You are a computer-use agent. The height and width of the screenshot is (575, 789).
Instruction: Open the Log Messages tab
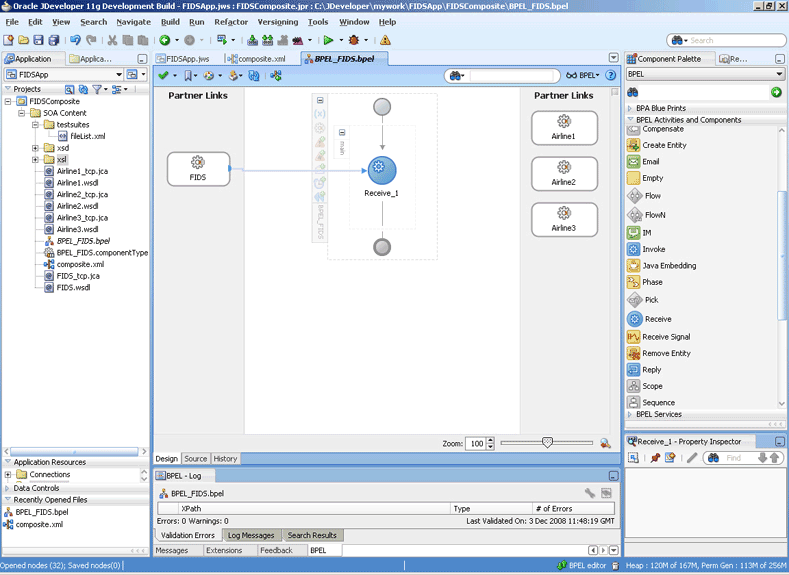(x=251, y=535)
